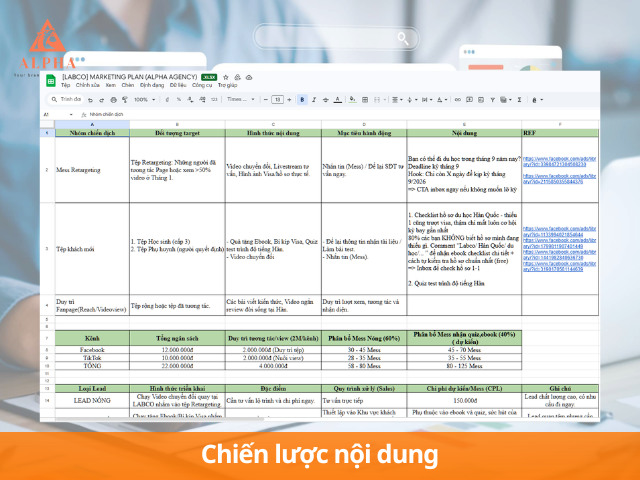The width and height of the screenshot is (640, 480).
Task: Toggle bold formatting
Action: coord(302,100)
